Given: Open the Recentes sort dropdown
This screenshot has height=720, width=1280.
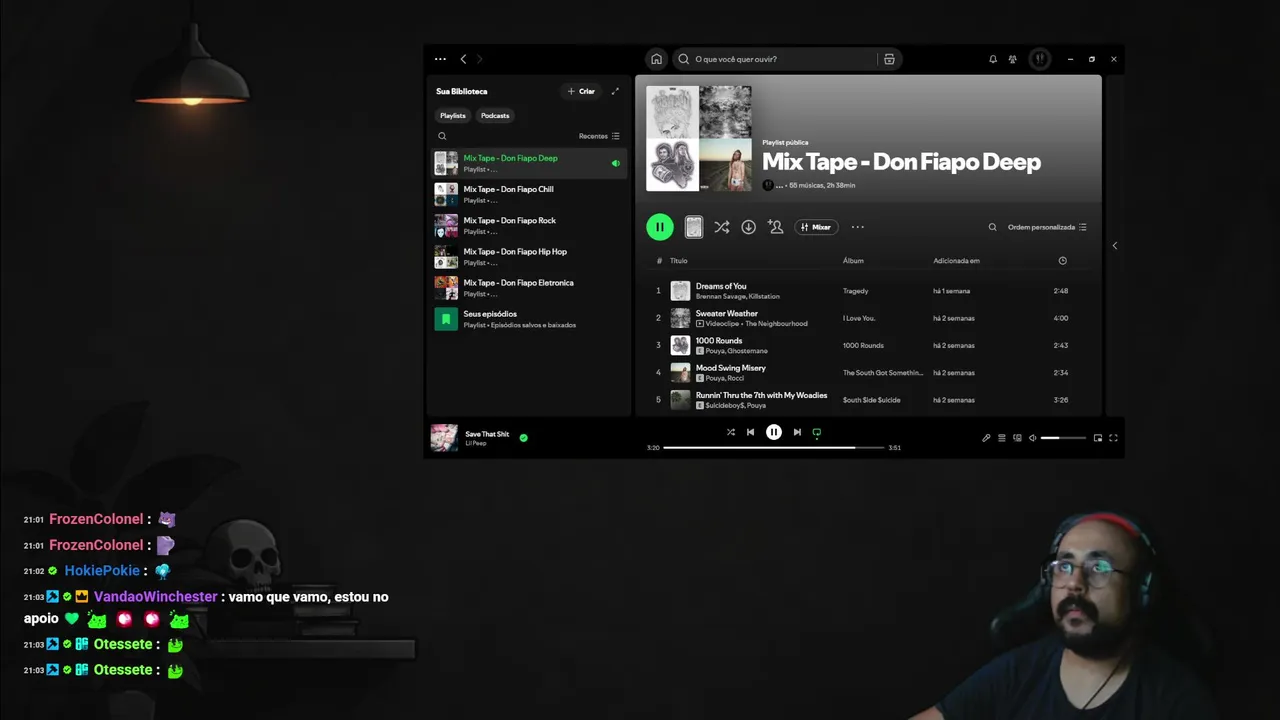Looking at the screenshot, I should point(599,136).
